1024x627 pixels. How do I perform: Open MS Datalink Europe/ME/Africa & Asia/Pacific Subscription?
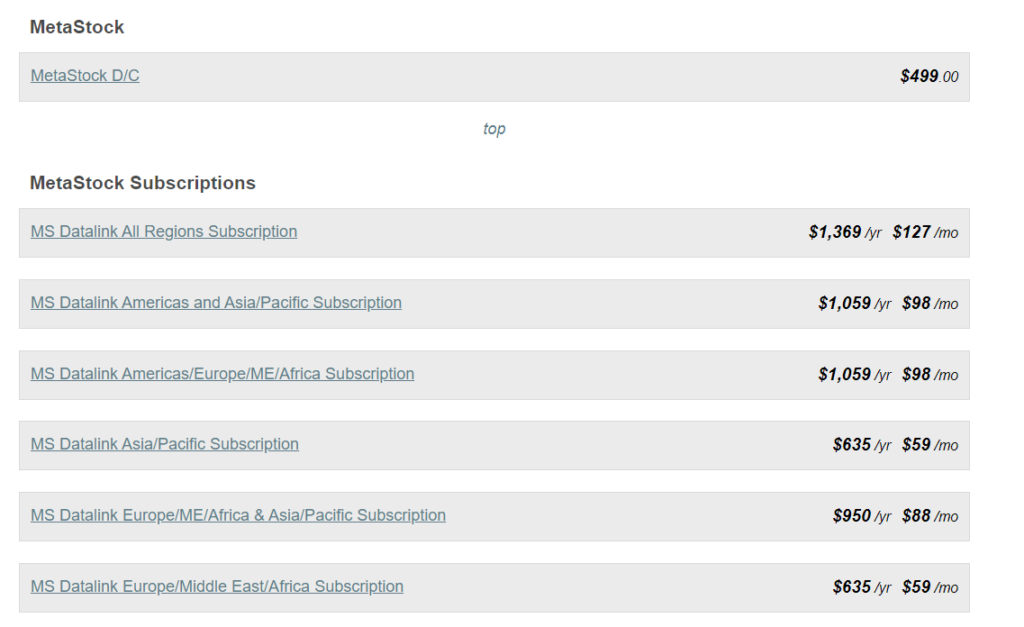click(x=238, y=515)
